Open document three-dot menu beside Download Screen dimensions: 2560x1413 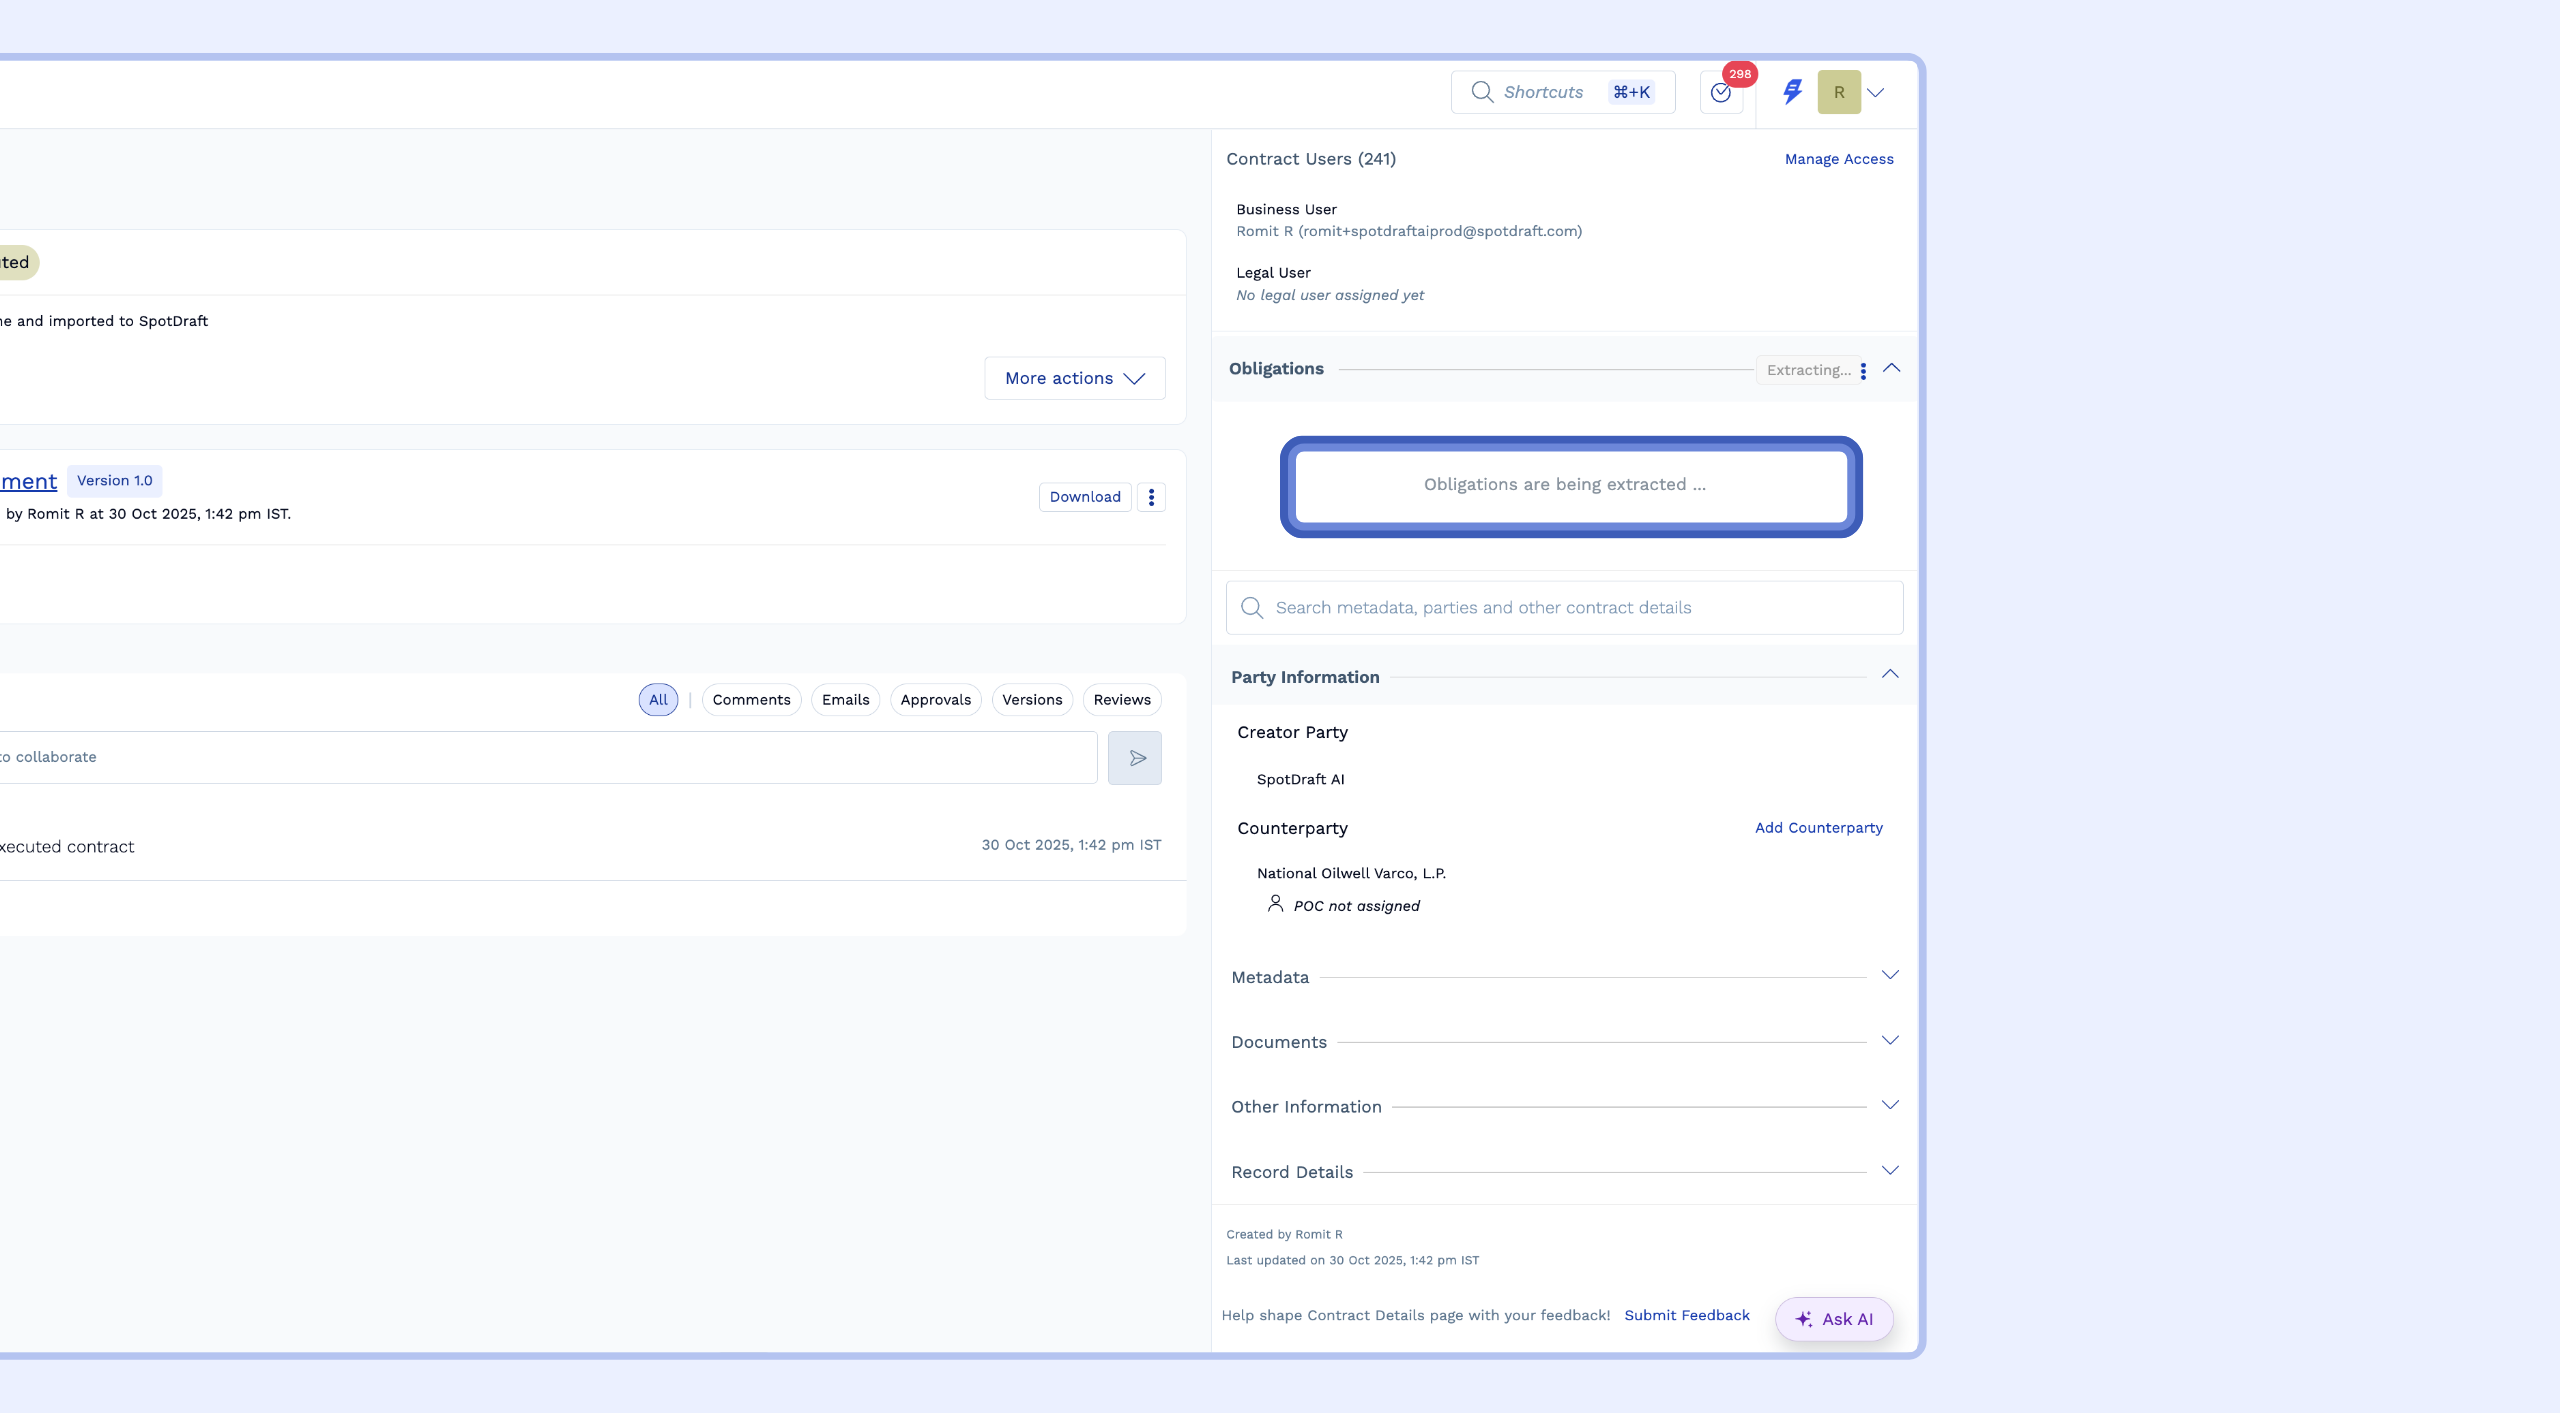1151,497
